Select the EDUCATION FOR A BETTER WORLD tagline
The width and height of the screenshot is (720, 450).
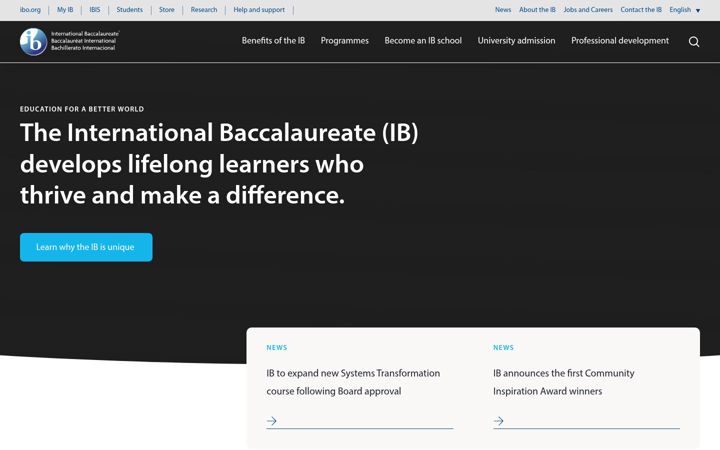point(82,109)
